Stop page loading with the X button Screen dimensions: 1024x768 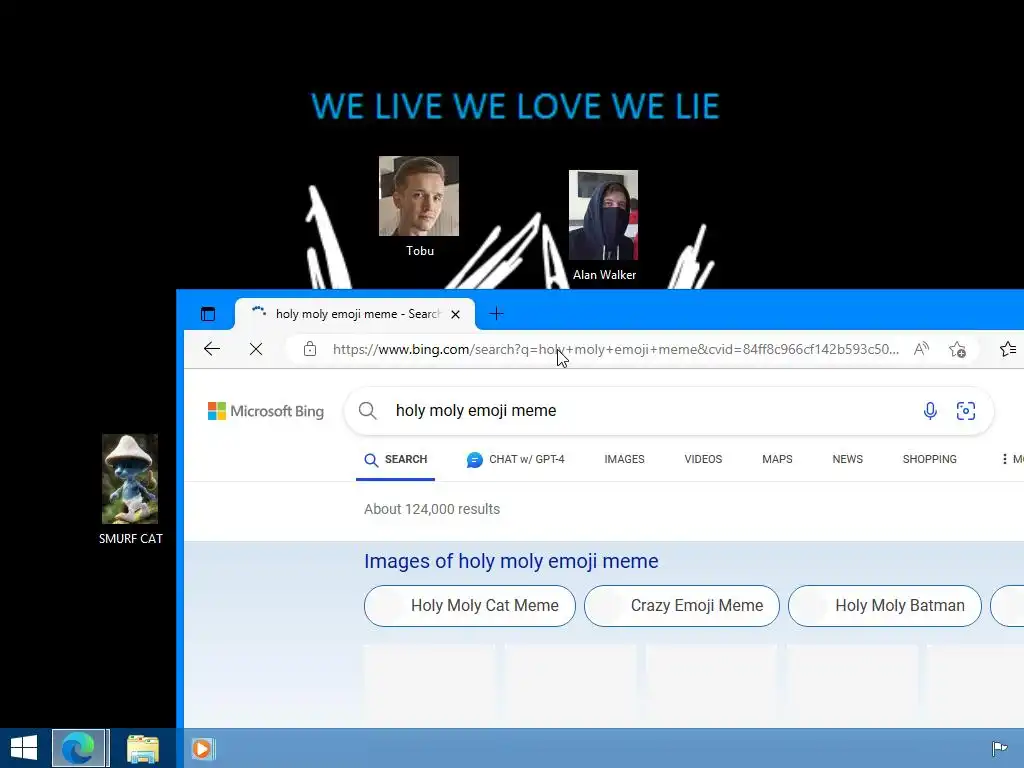point(256,349)
